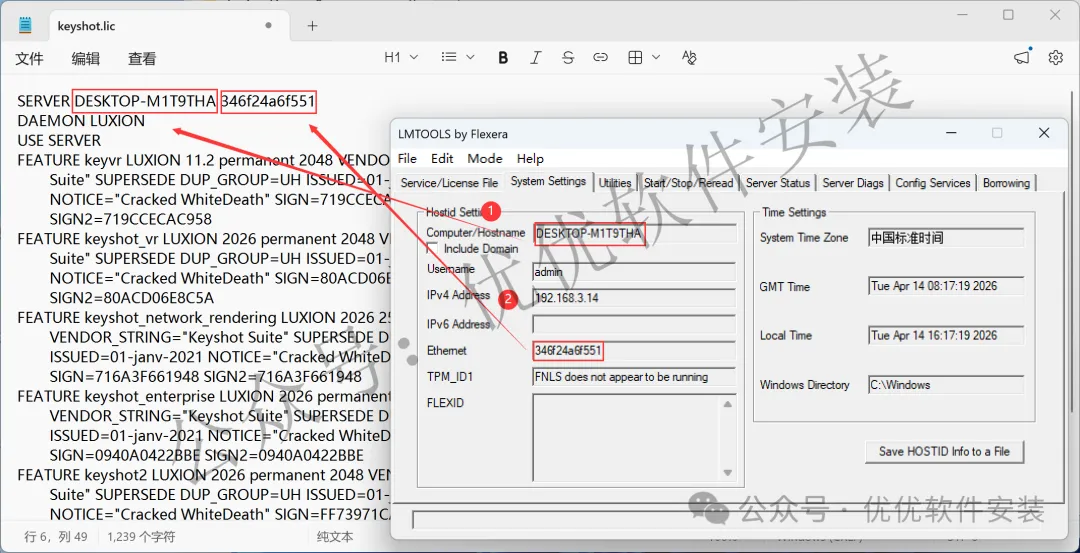Clear formatting with the Aa icon
Viewport: 1080px width, 553px height.
(689, 58)
